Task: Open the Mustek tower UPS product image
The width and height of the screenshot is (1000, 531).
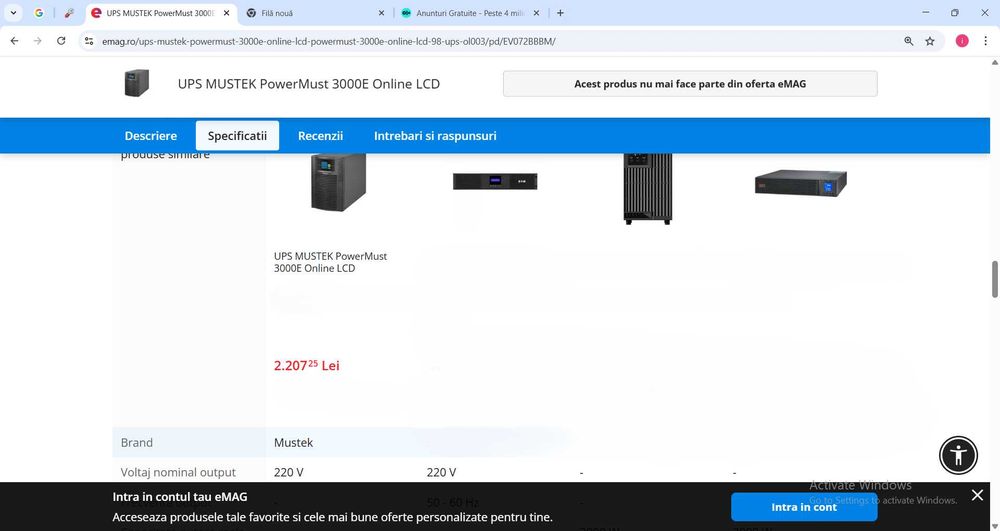Action: (338, 182)
